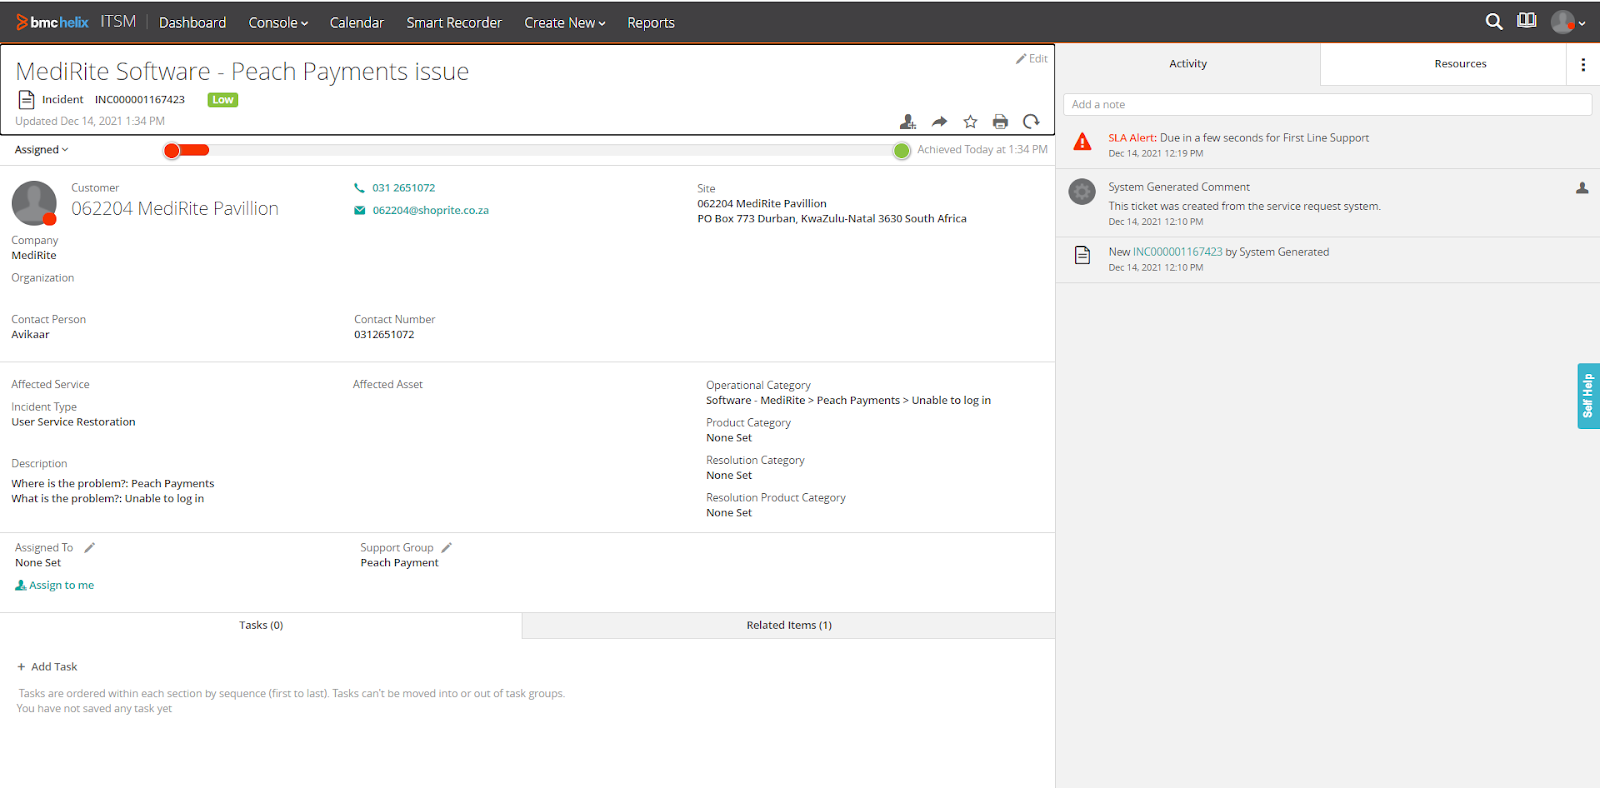1600x788 pixels.
Task: Click the contact person Avikaar
Action: pos(30,335)
